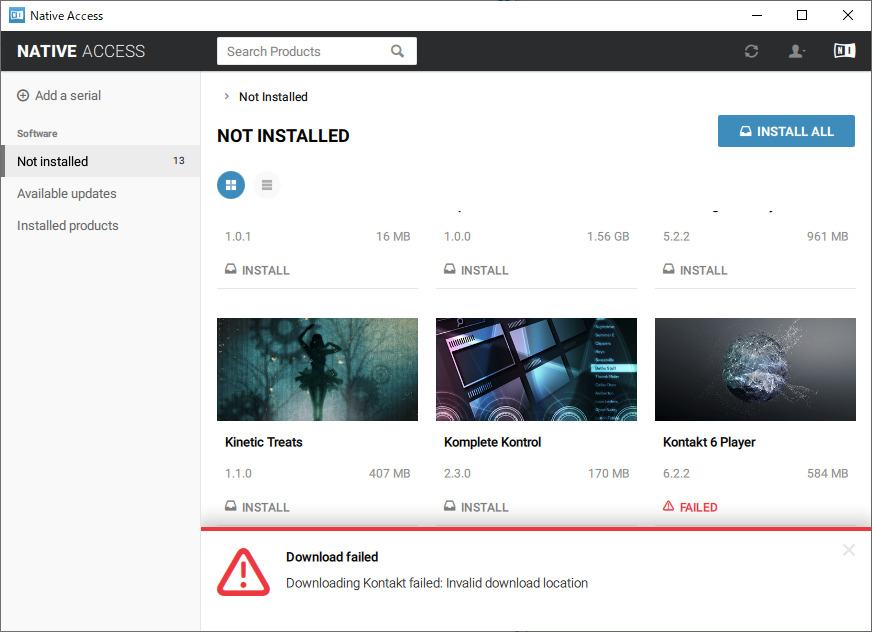872x632 pixels.
Task: Switch to list view
Action: [267, 185]
